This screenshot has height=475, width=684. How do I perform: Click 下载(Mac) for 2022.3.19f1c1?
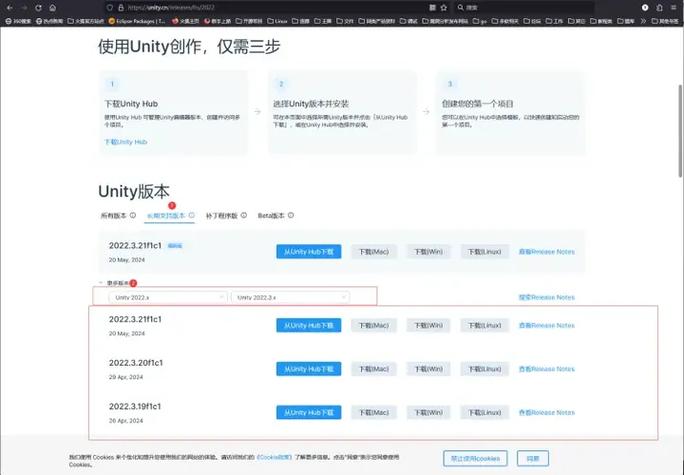click(x=374, y=413)
